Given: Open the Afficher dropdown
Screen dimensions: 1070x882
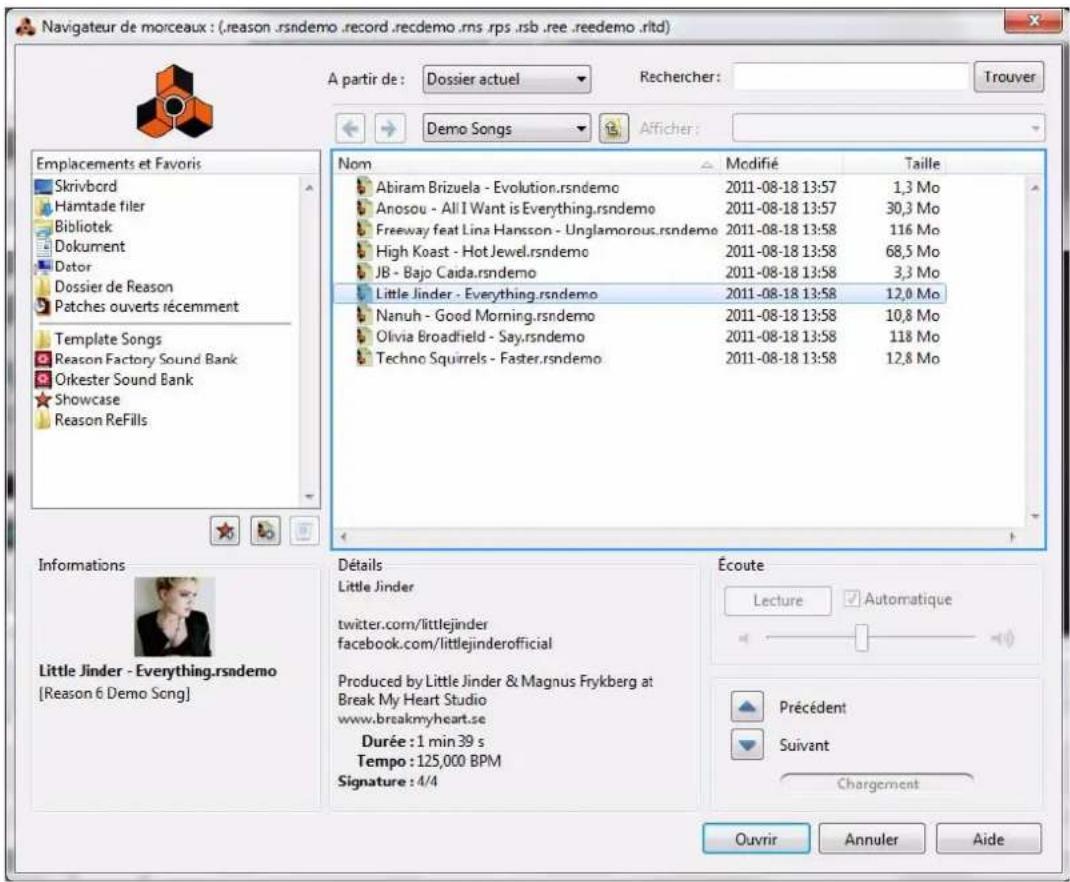Looking at the screenshot, I should tap(888, 128).
